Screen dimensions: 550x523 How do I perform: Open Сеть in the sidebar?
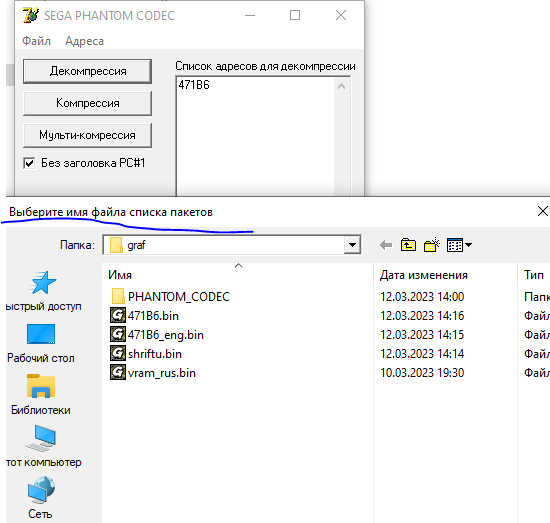(x=41, y=498)
